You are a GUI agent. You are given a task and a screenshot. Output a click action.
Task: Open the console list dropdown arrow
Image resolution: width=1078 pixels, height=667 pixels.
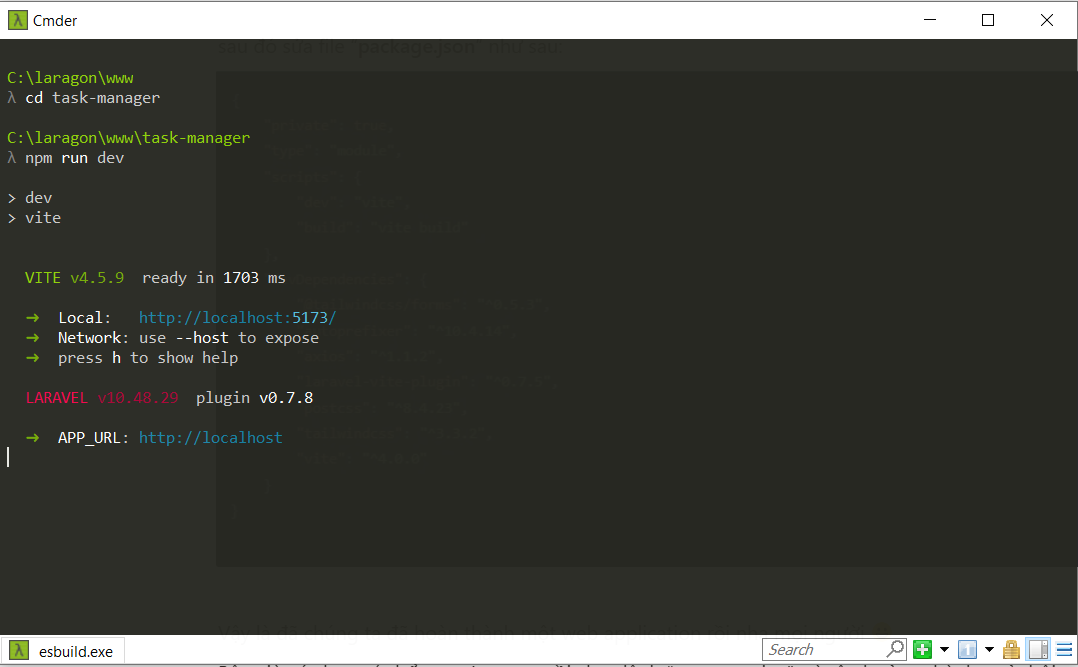click(x=989, y=649)
